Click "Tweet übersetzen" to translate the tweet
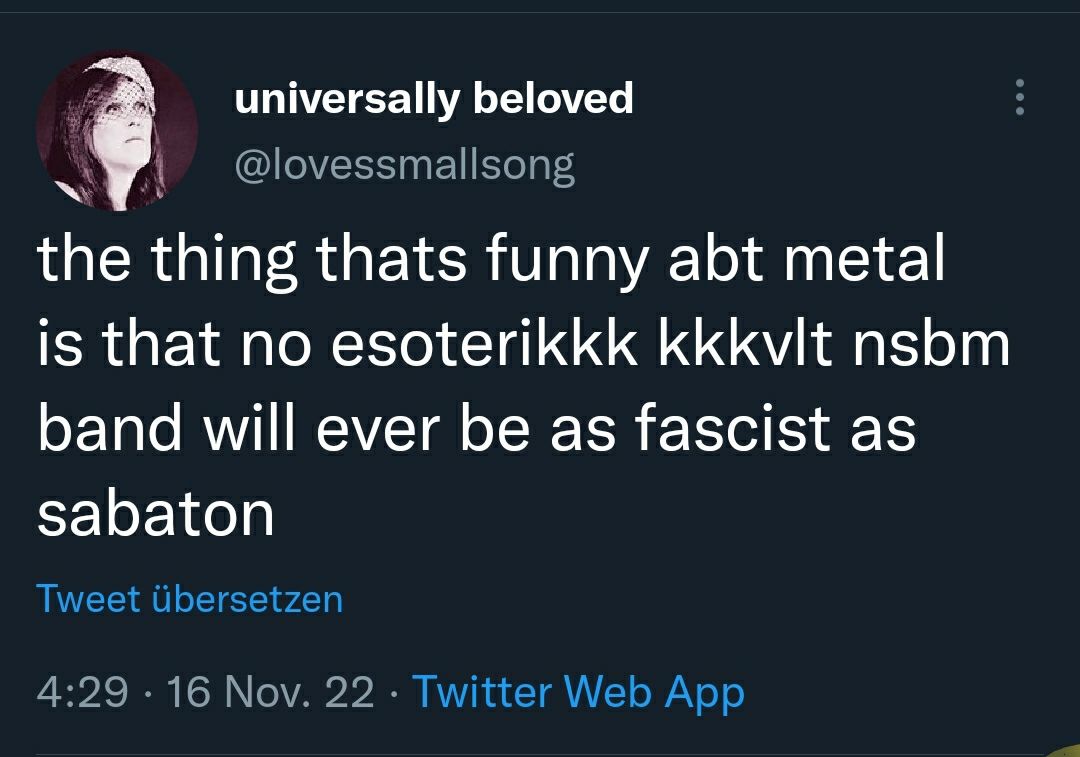This screenshot has width=1080, height=757. [189, 598]
